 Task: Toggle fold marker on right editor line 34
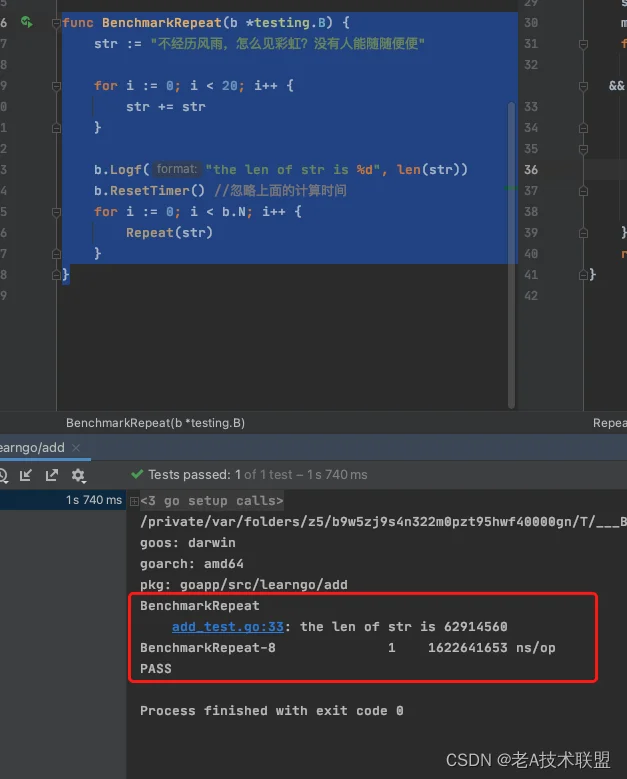click(x=584, y=128)
